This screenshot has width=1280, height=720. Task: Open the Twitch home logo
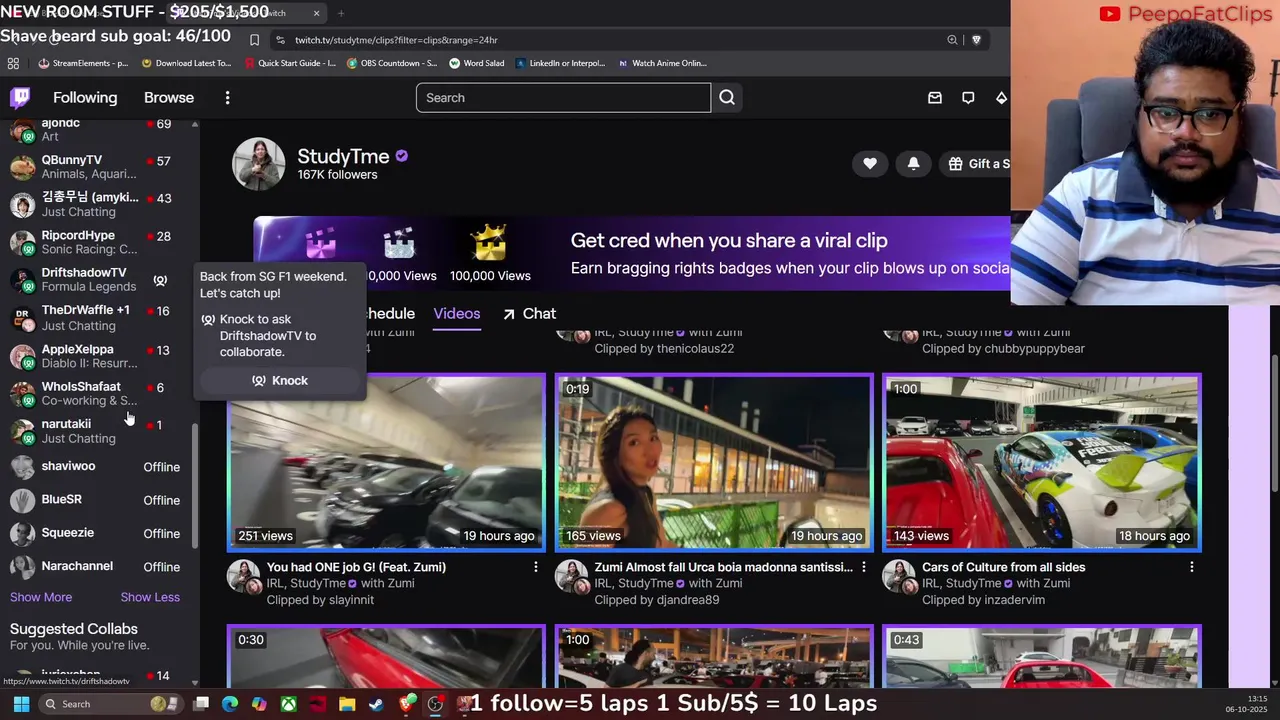(20, 97)
